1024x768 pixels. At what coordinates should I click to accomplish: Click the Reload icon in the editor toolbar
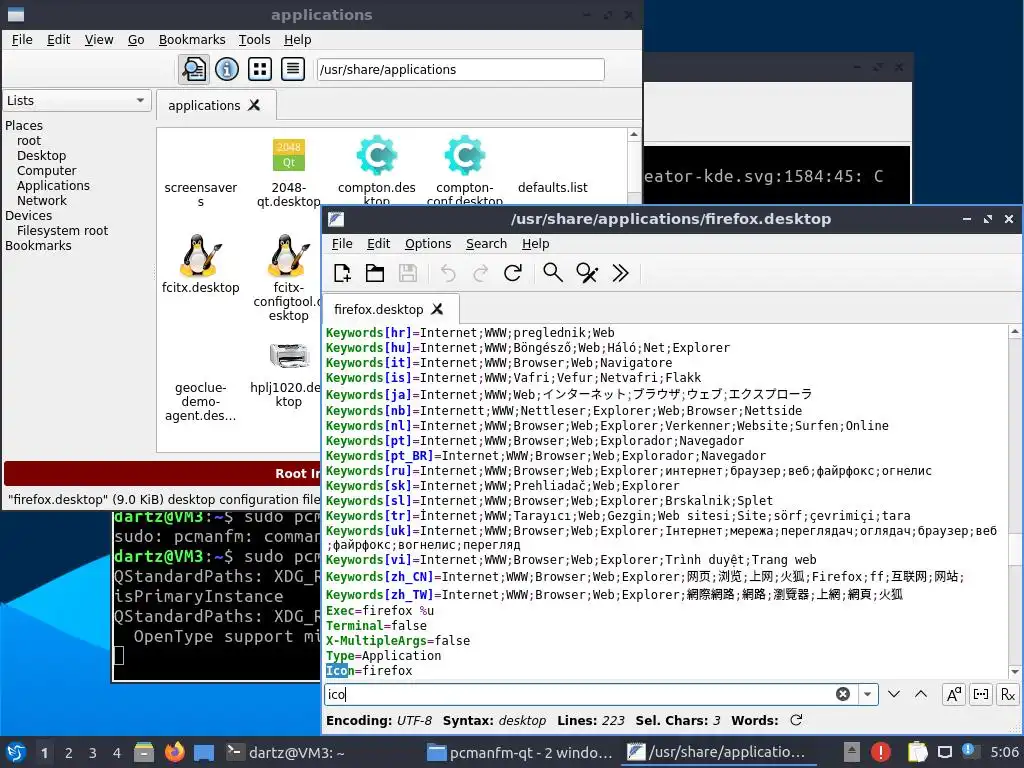click(513, 273)
